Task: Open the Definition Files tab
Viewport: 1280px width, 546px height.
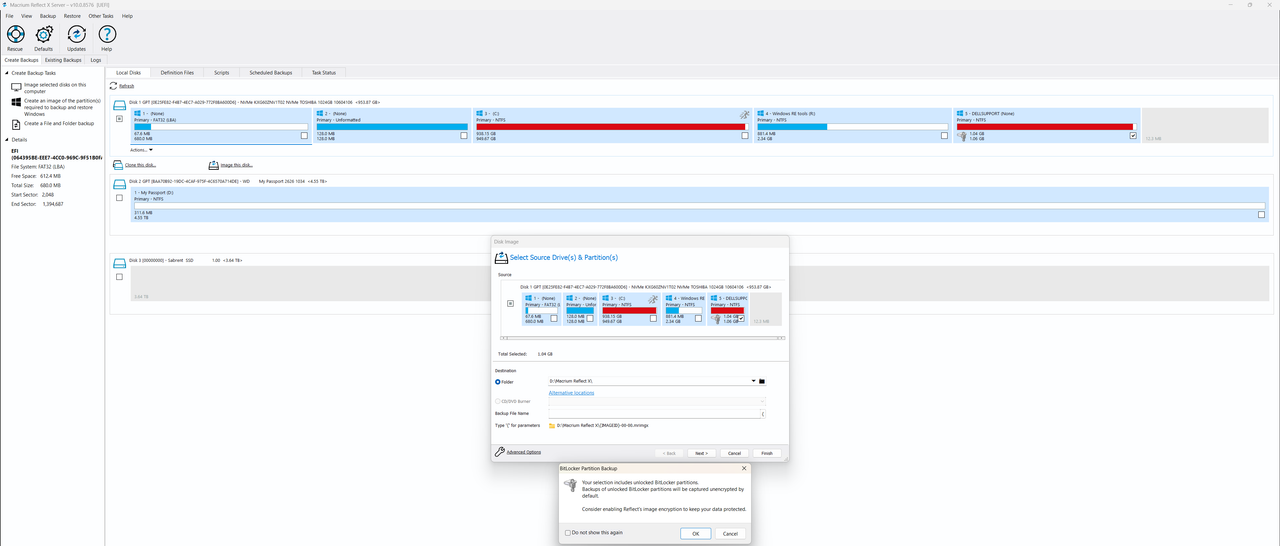Action: coord(177,72)
